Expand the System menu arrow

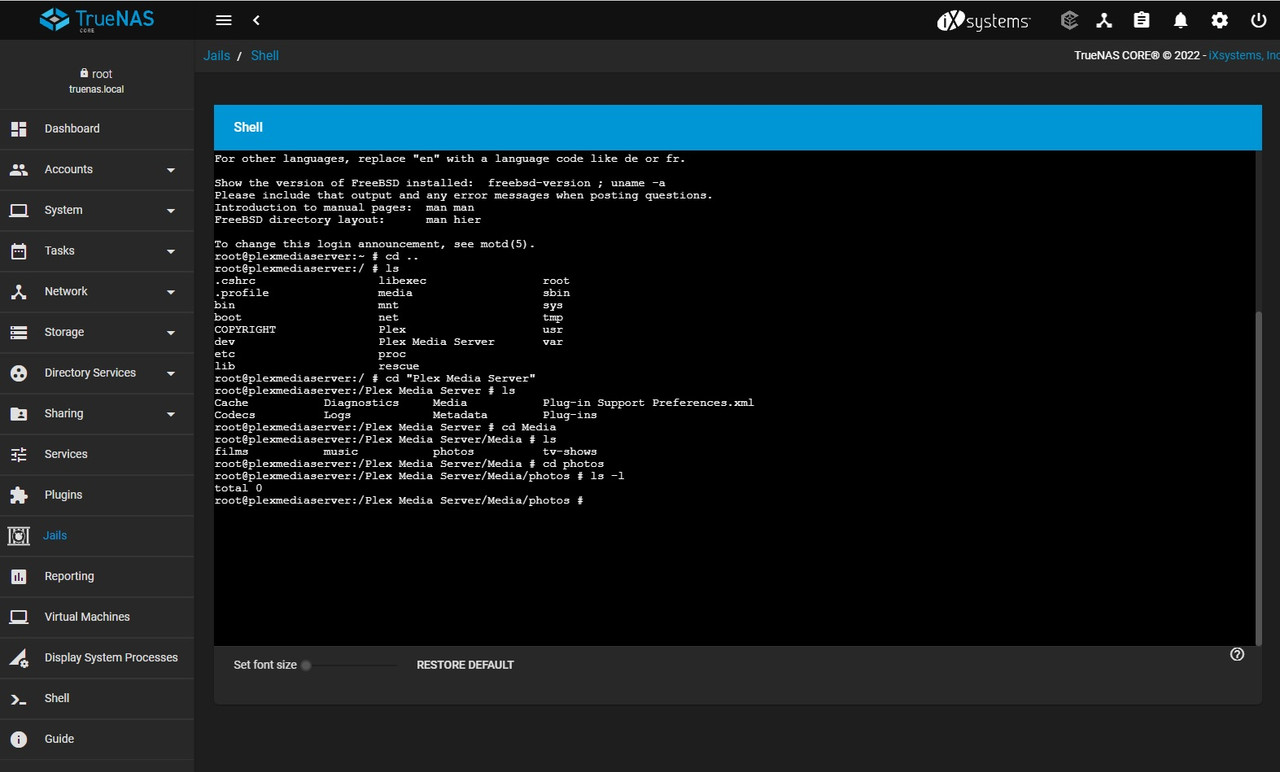171,211
